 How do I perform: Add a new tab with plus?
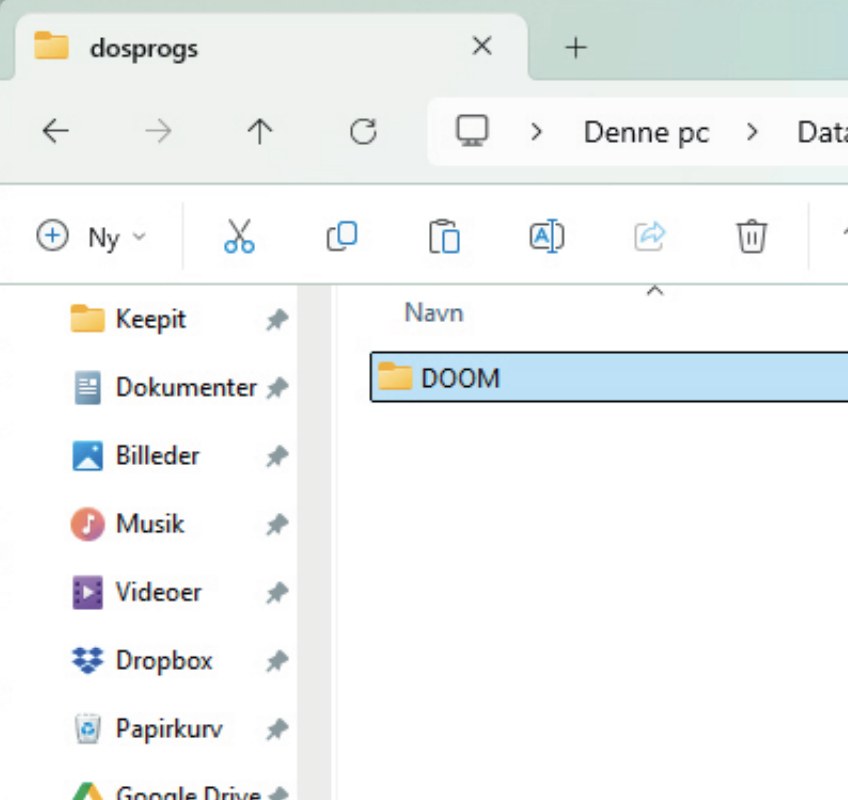click(x=575, y=47)
